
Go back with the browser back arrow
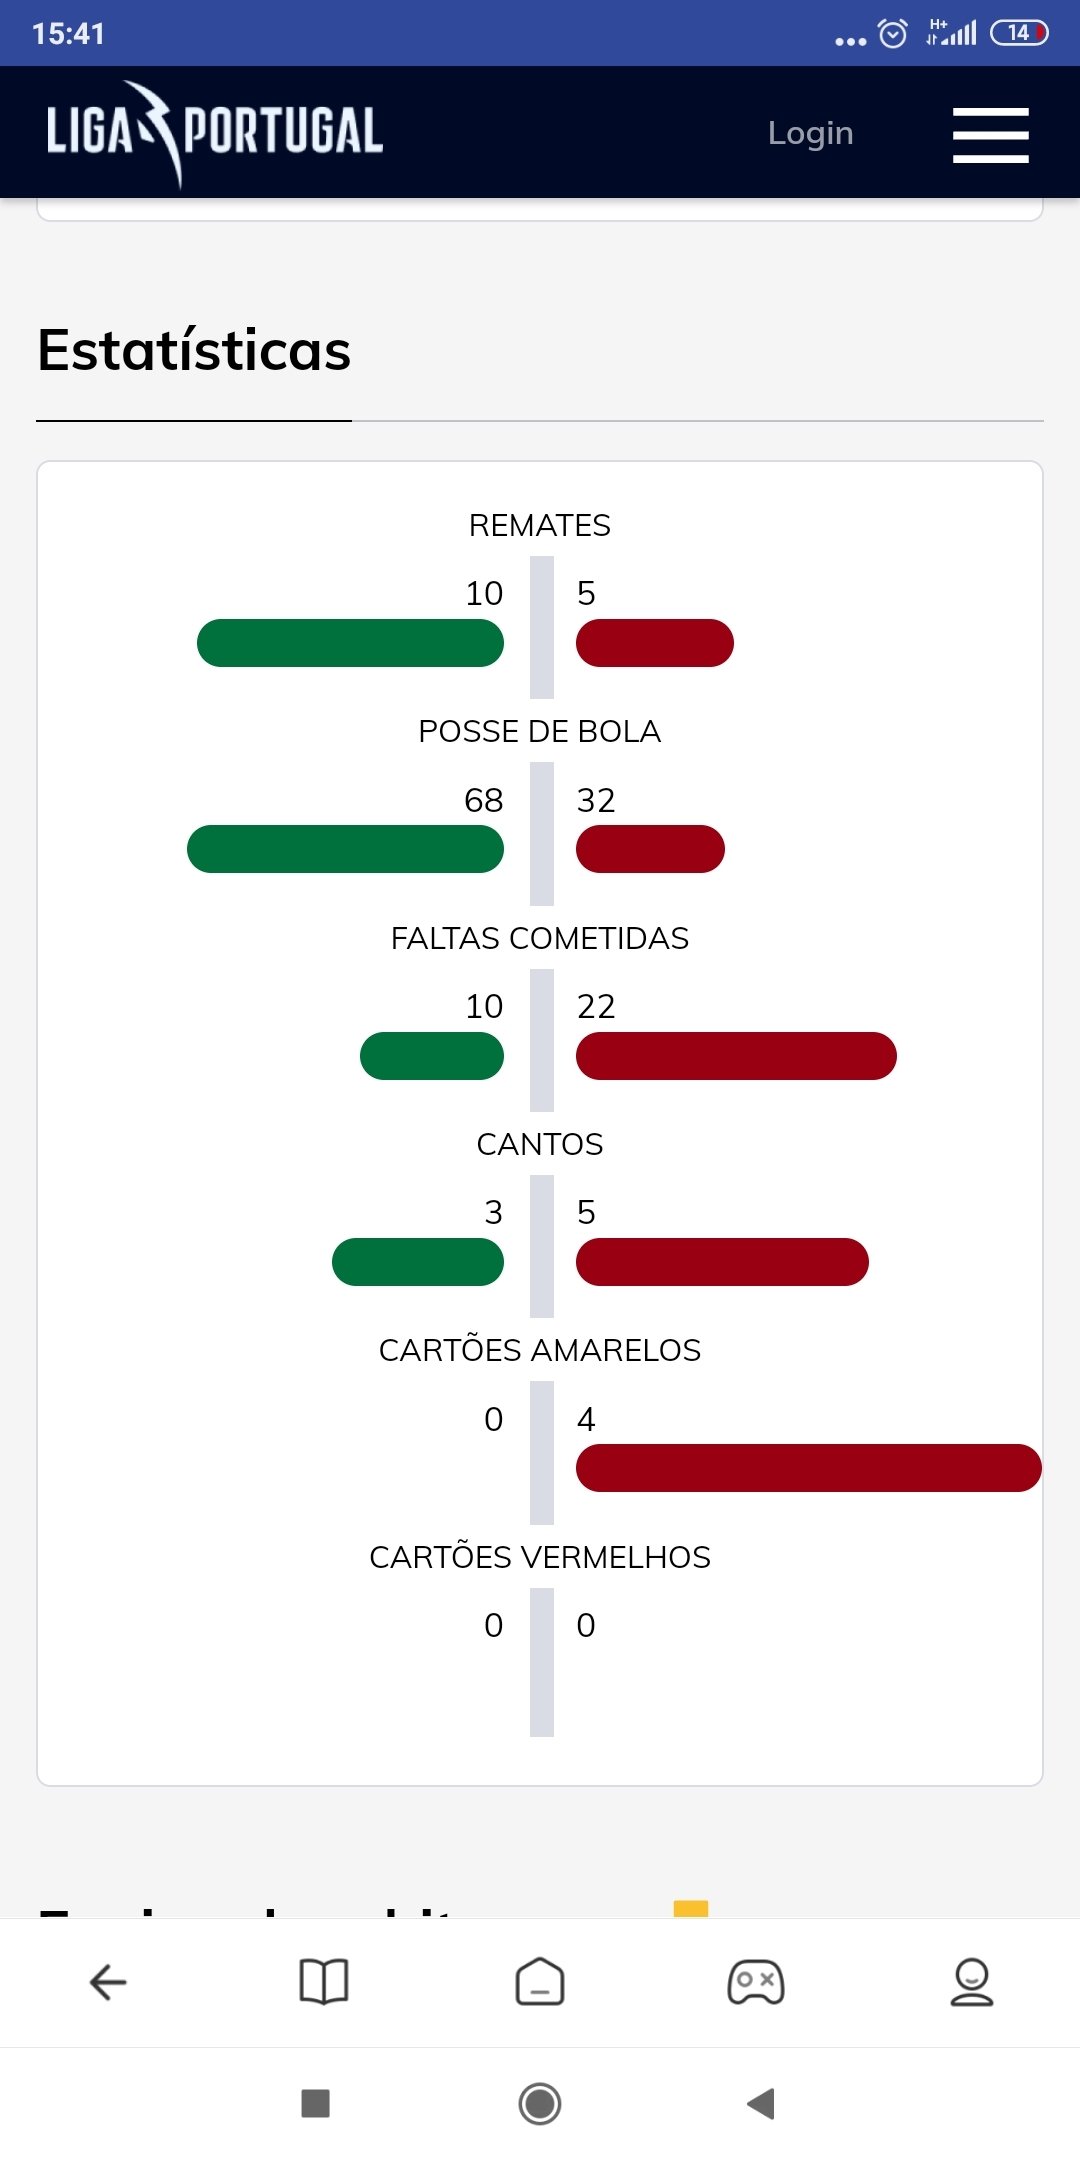click(x=108, y=1982)
